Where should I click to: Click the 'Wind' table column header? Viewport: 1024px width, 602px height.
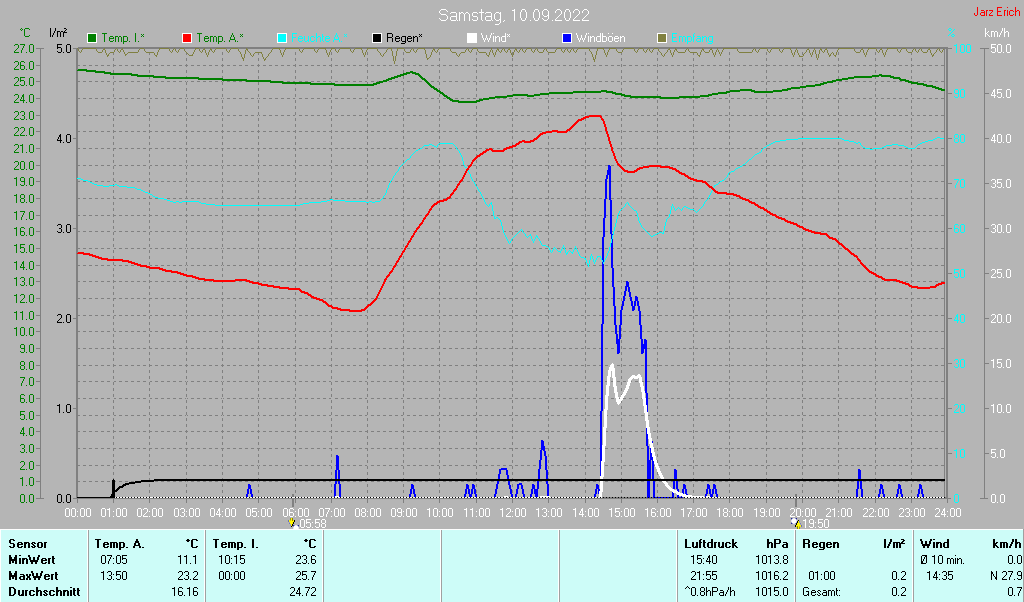(x=935, y=544)
